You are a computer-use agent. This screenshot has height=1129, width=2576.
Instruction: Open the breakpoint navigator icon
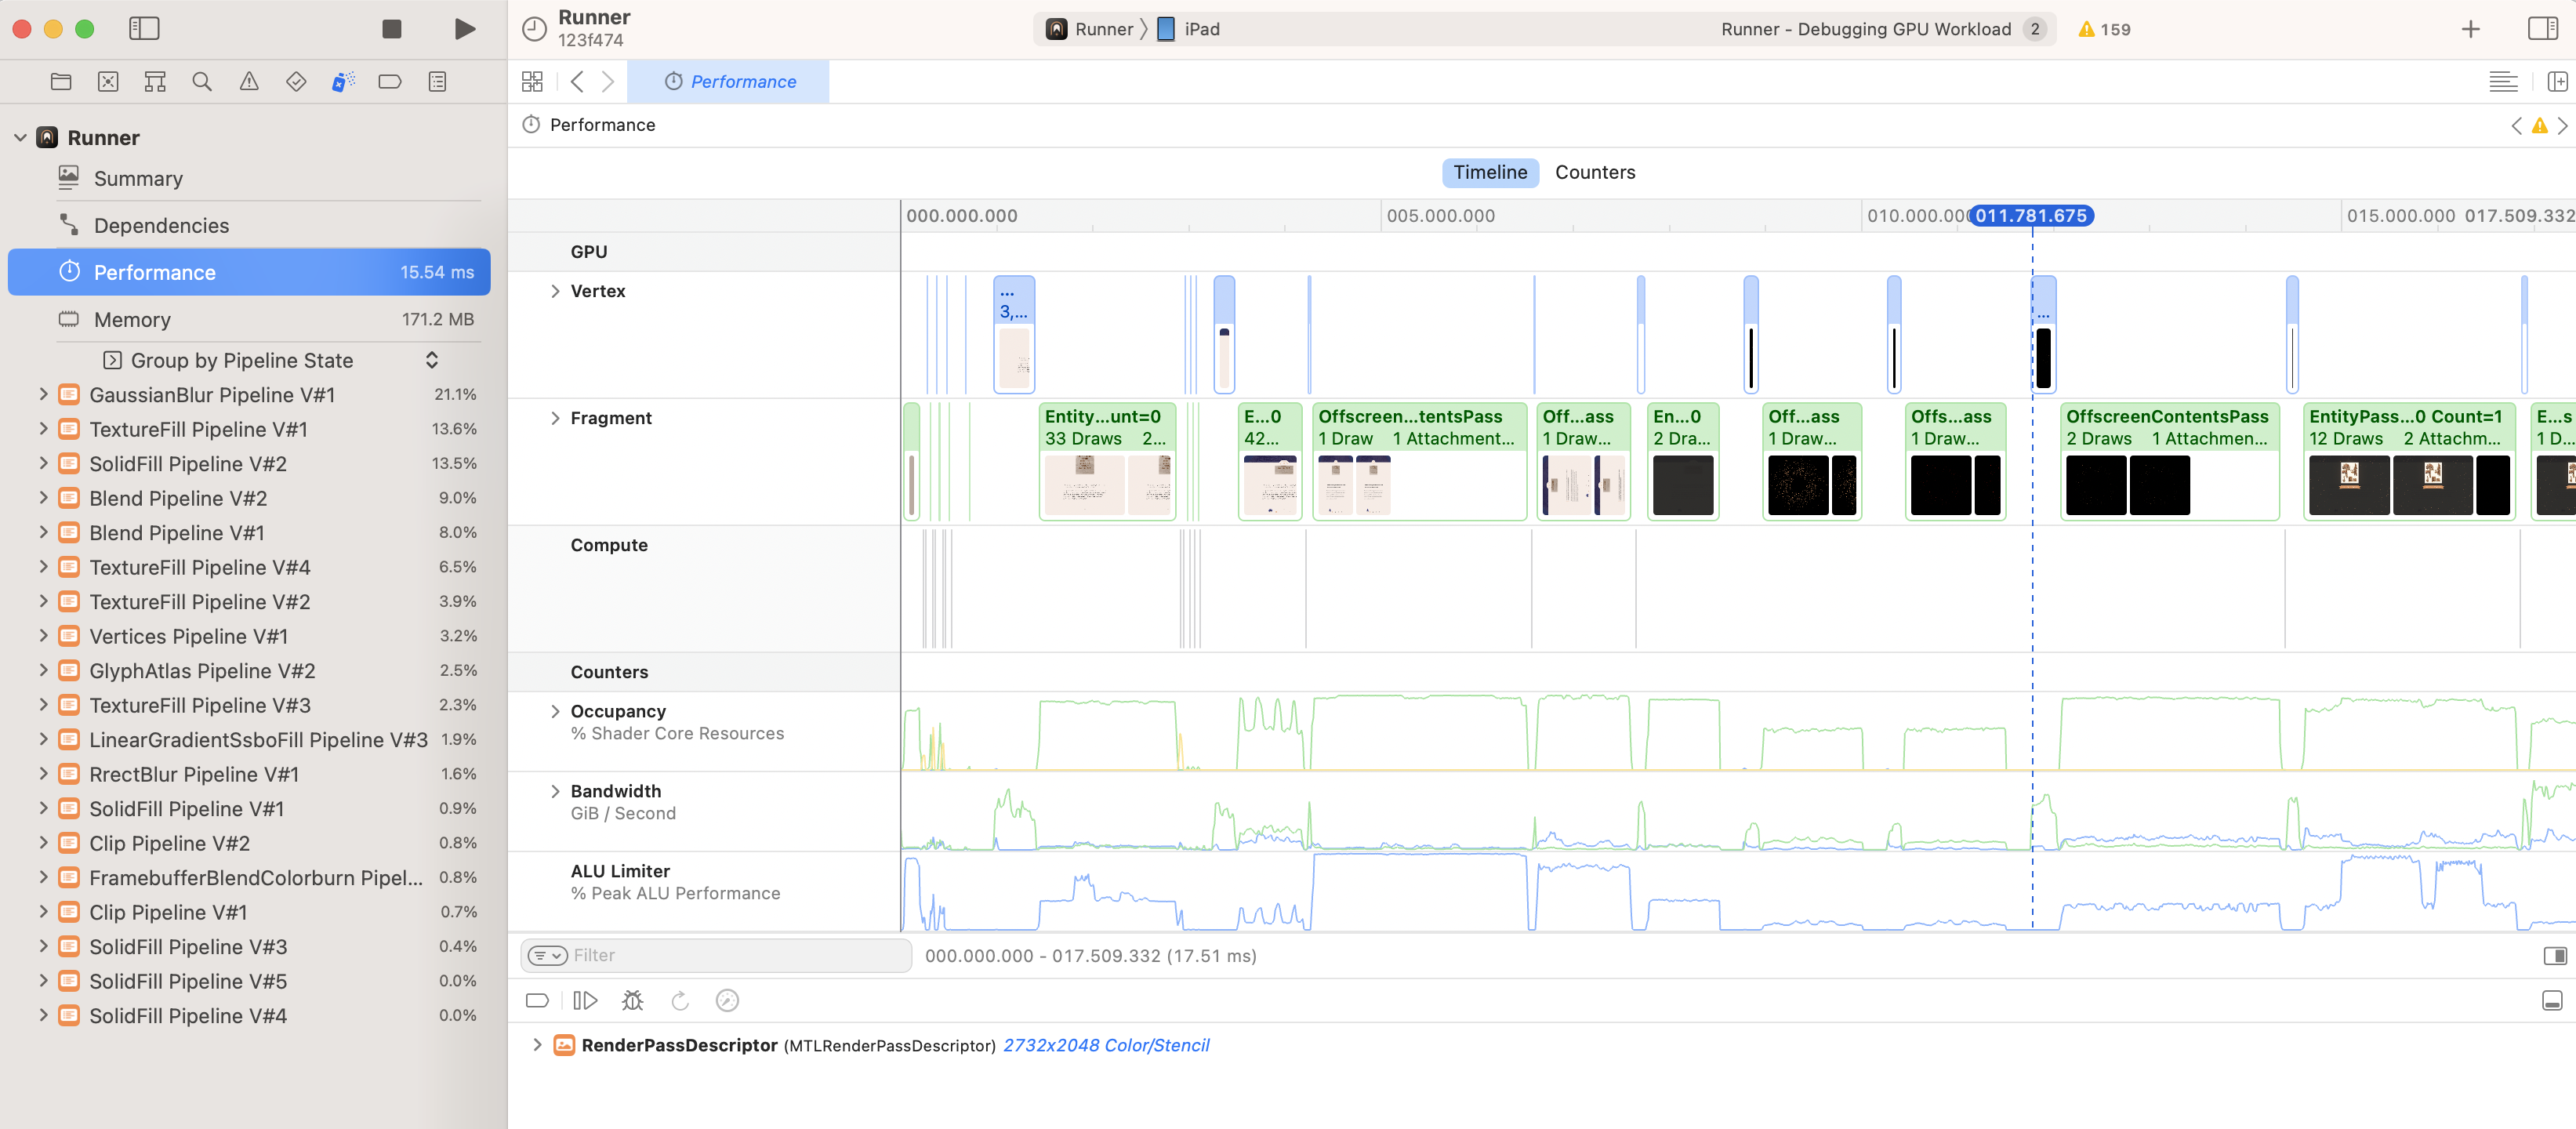pyautogui.click(x=389, y=82)
